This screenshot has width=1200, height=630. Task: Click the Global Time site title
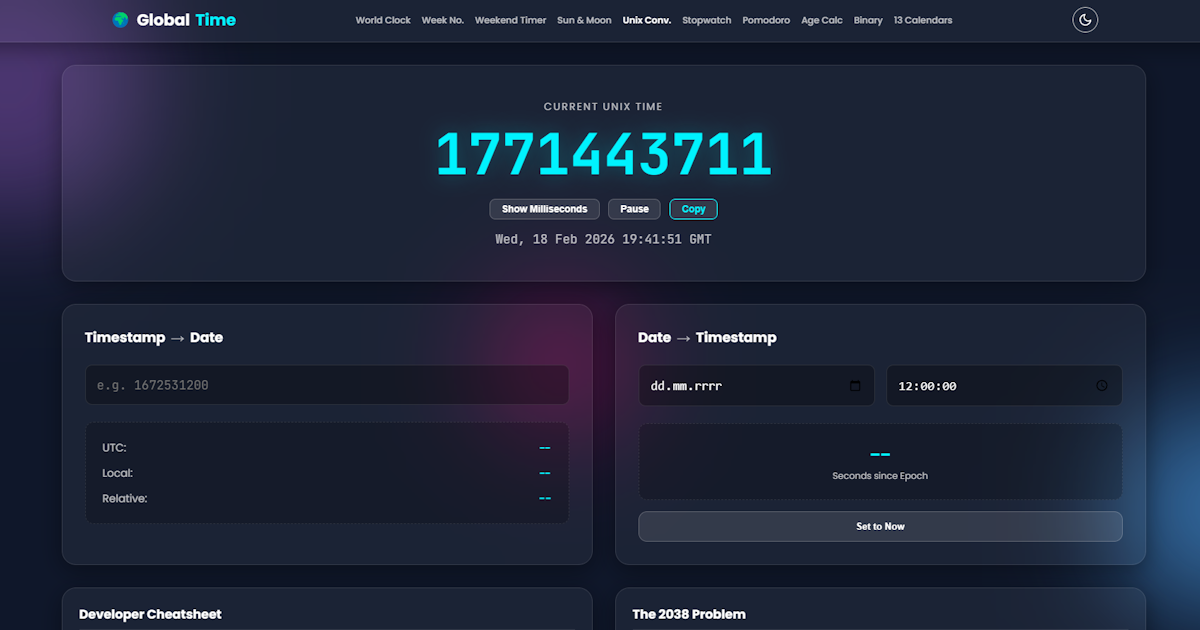pos(186,20)
